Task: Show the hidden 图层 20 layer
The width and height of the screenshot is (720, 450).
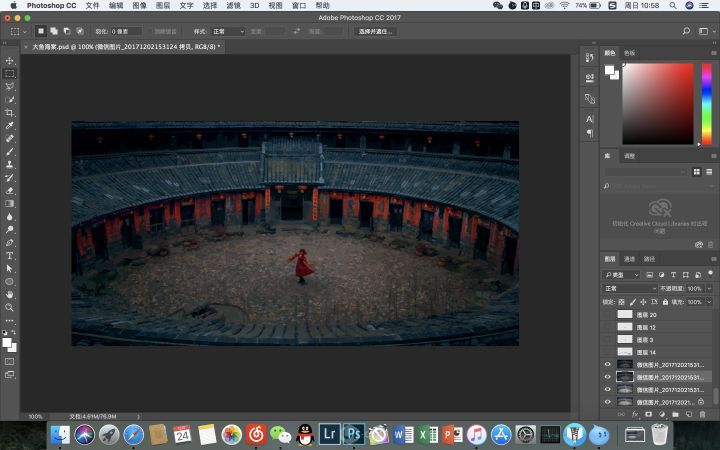Action: (x=607, y=315)
